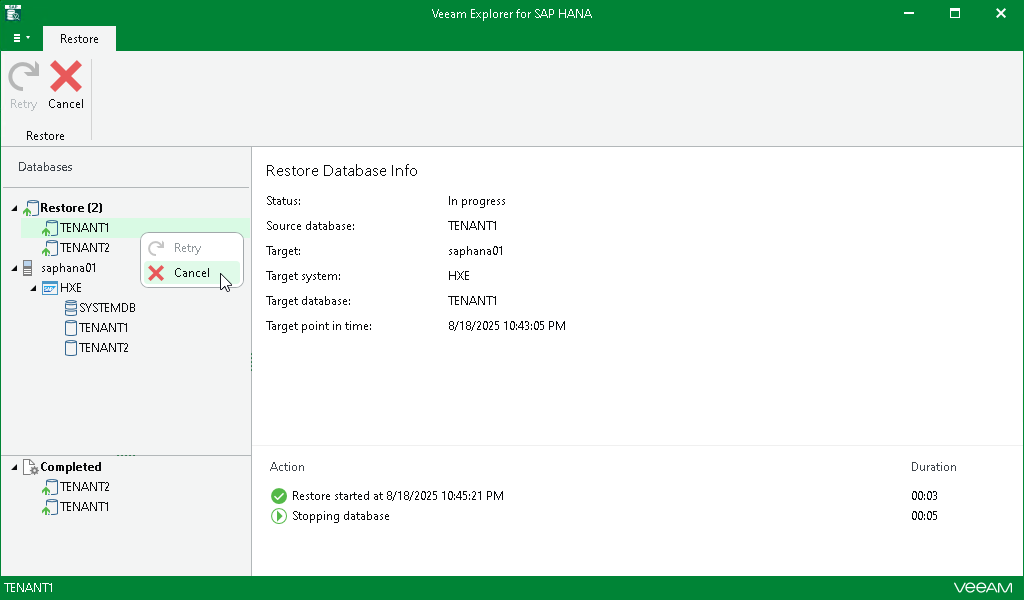The width and height of the screenshot is (1024, 600).
Task: Click the 'In progress' status value
Action: pyautogui.click(x=477, y=201)
